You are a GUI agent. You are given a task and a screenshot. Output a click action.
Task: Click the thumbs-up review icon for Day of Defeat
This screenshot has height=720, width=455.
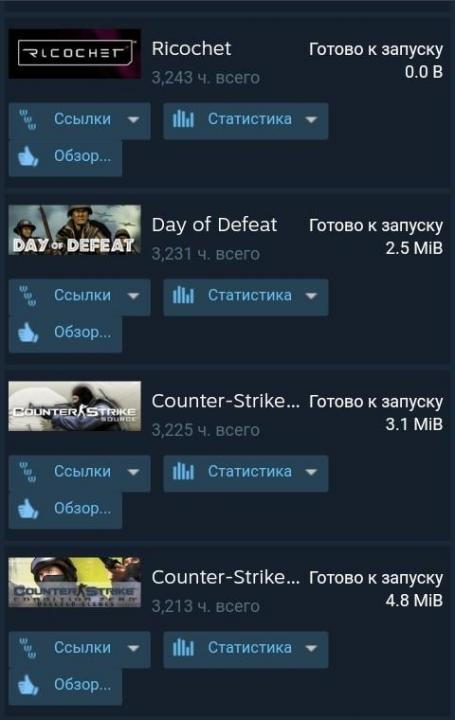[28, 332]
